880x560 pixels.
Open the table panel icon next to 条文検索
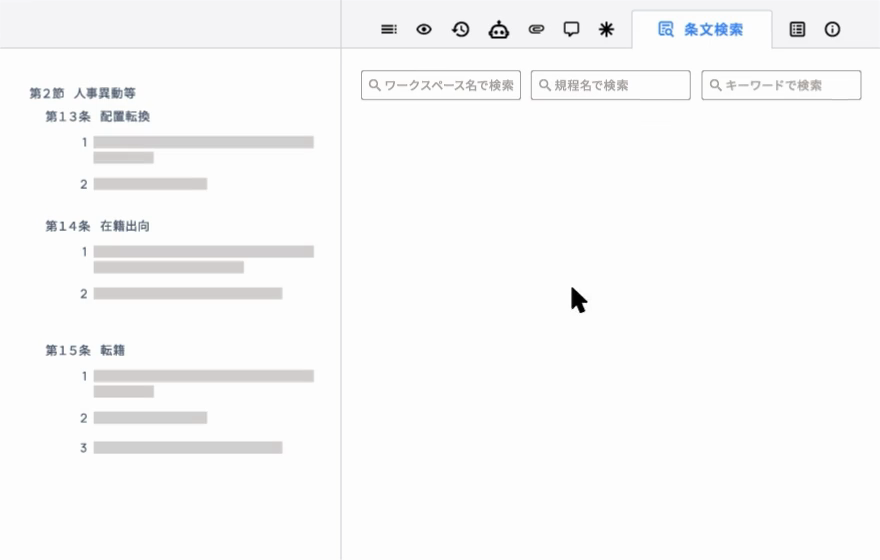click(797, 30)
